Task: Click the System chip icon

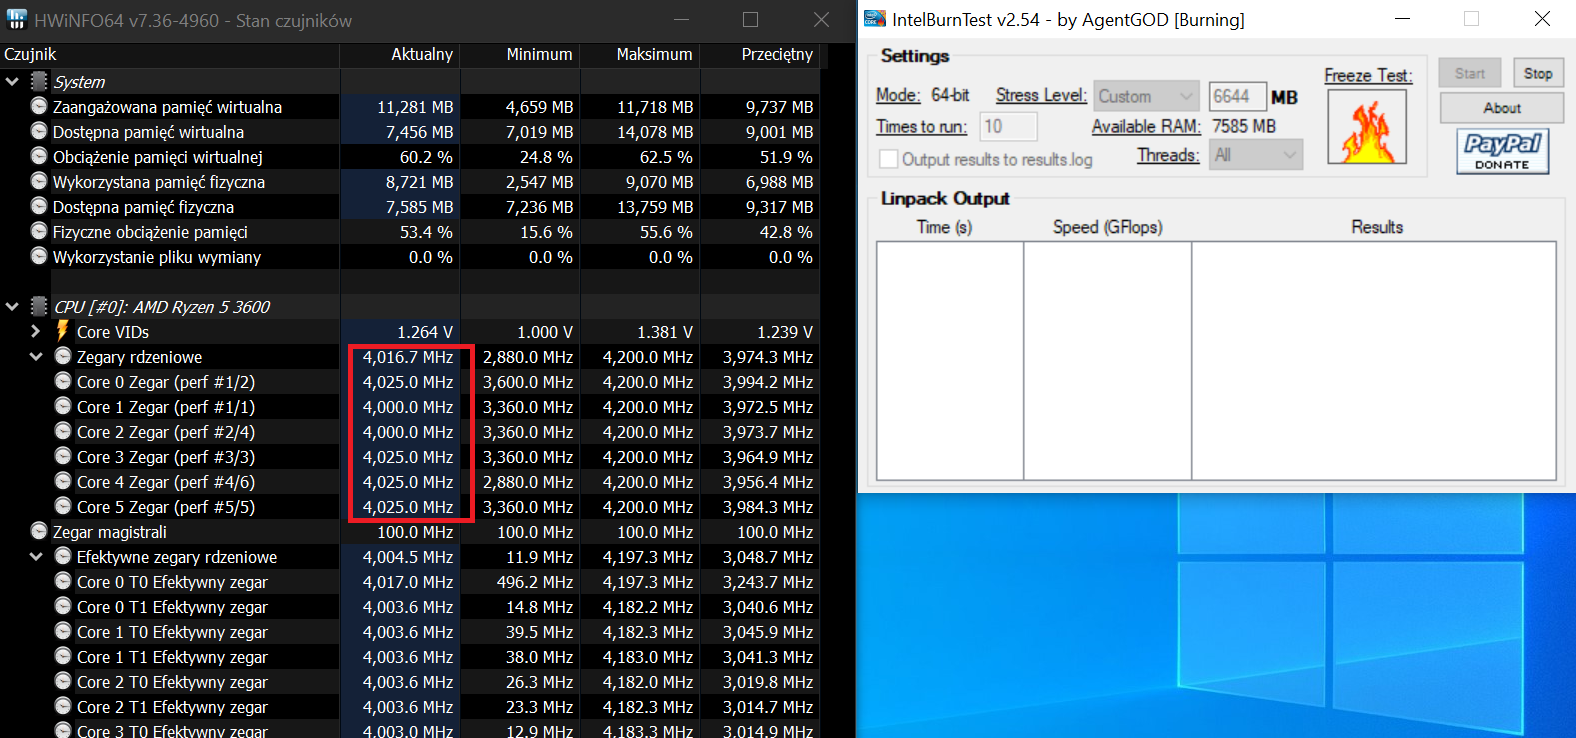Action: click(39, 82)
